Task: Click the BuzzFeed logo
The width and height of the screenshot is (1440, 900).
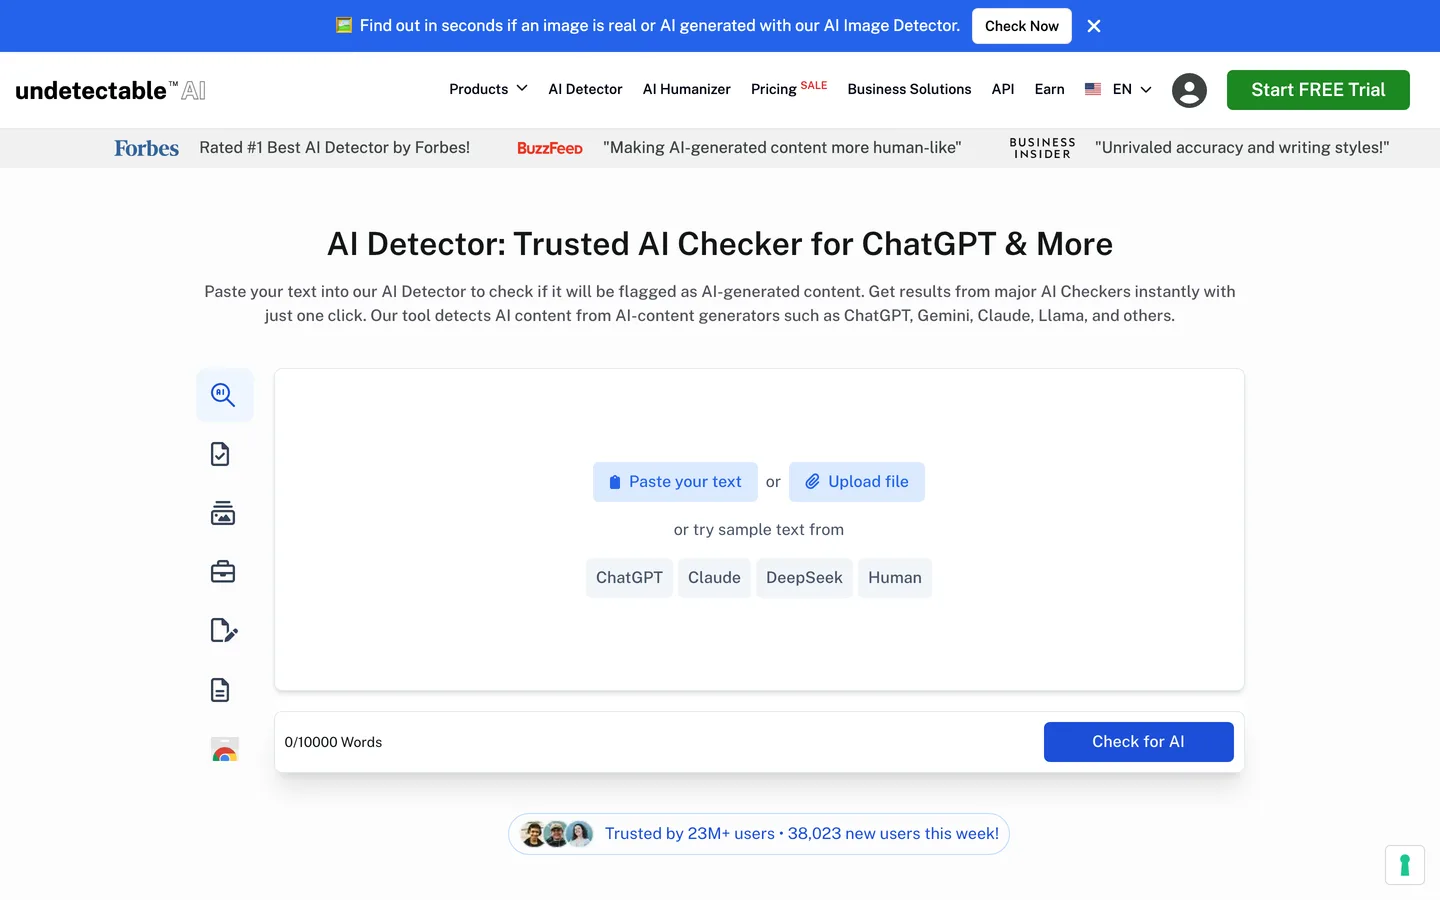Action: pos(550,148)
